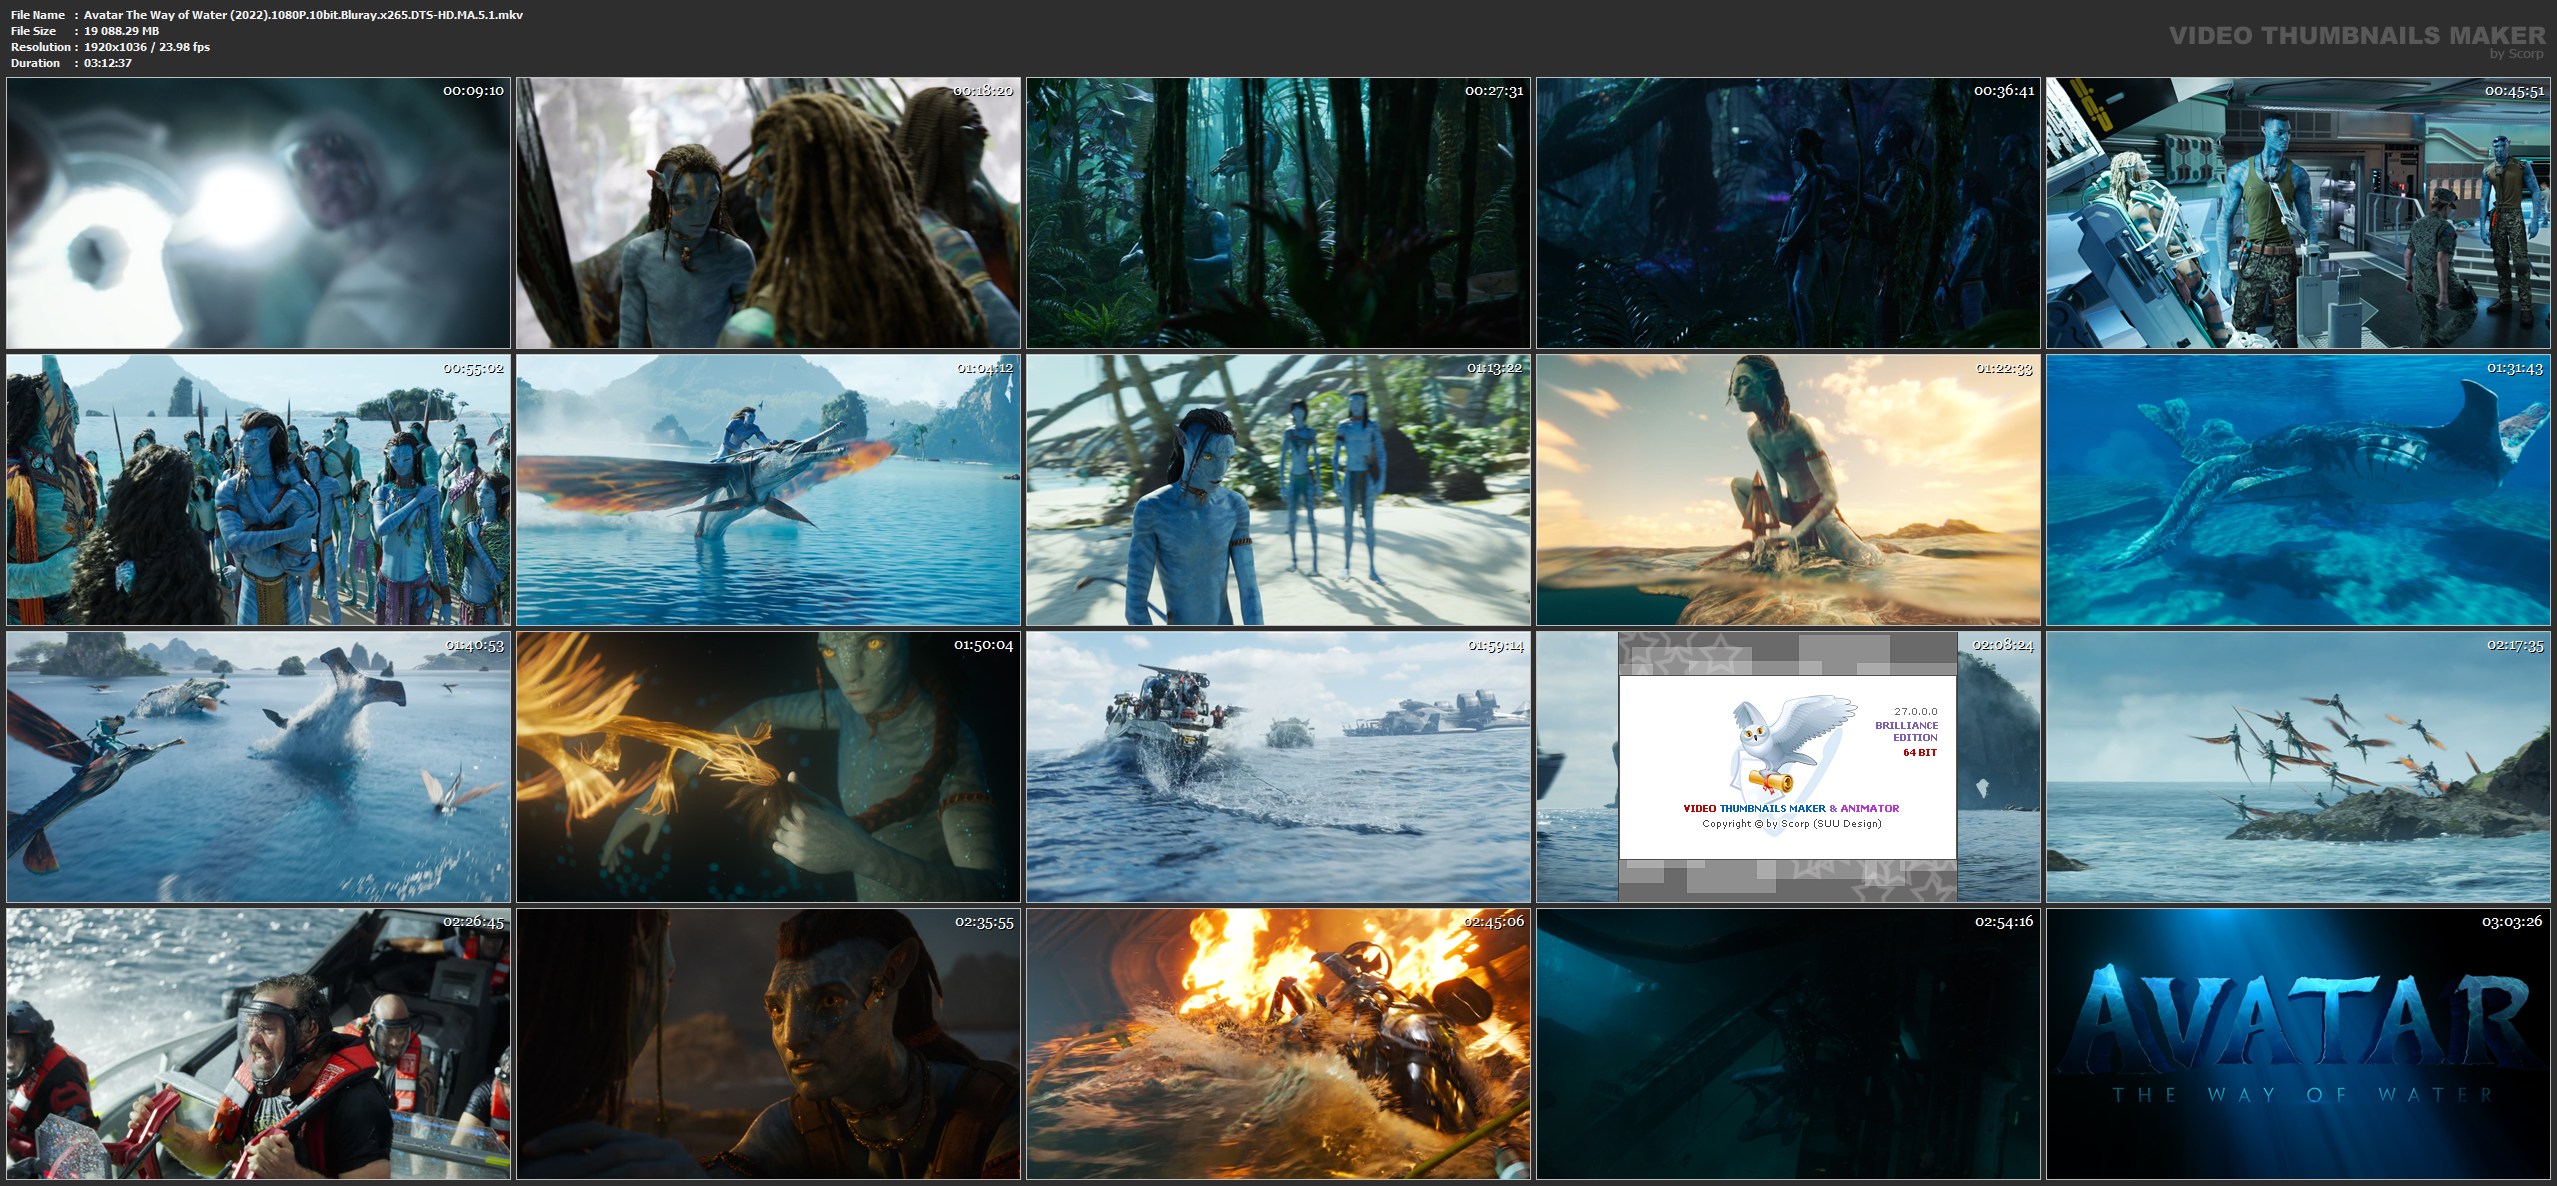Open the 01:50:04 glowing tendrils thumbnail
Viewport: 2557px width, 1186px height.
coord(768,767)
